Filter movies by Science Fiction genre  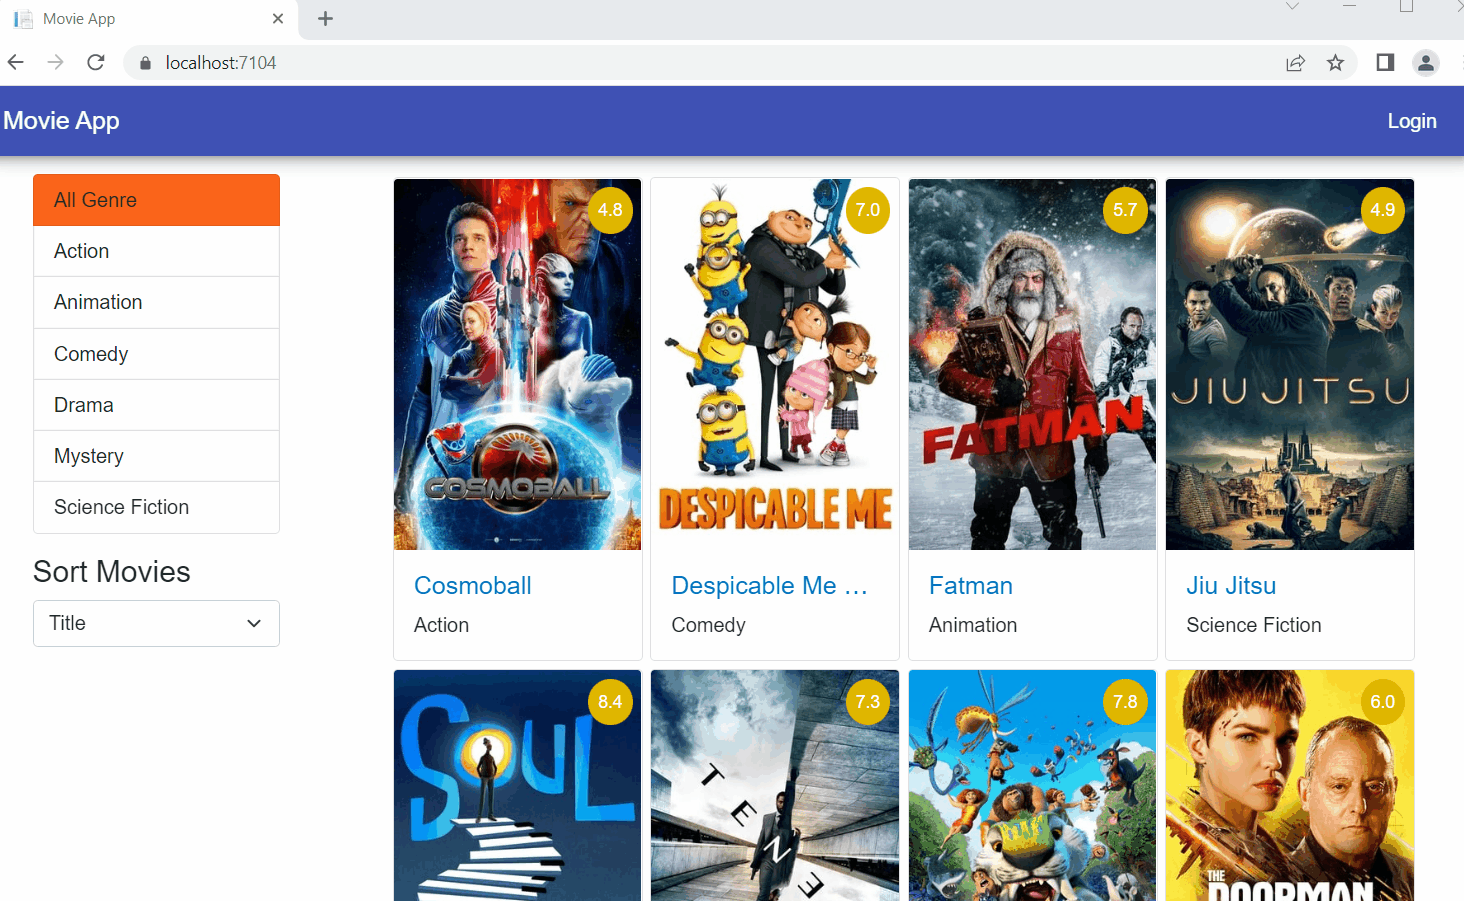[x=156, y=507]
